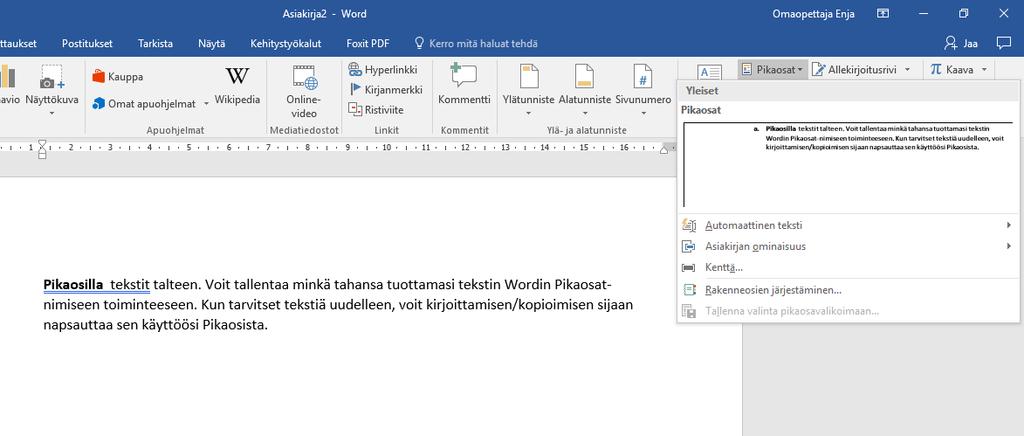Click the text box icon left of Pikaosat
1024x436 pixels.
709,71
